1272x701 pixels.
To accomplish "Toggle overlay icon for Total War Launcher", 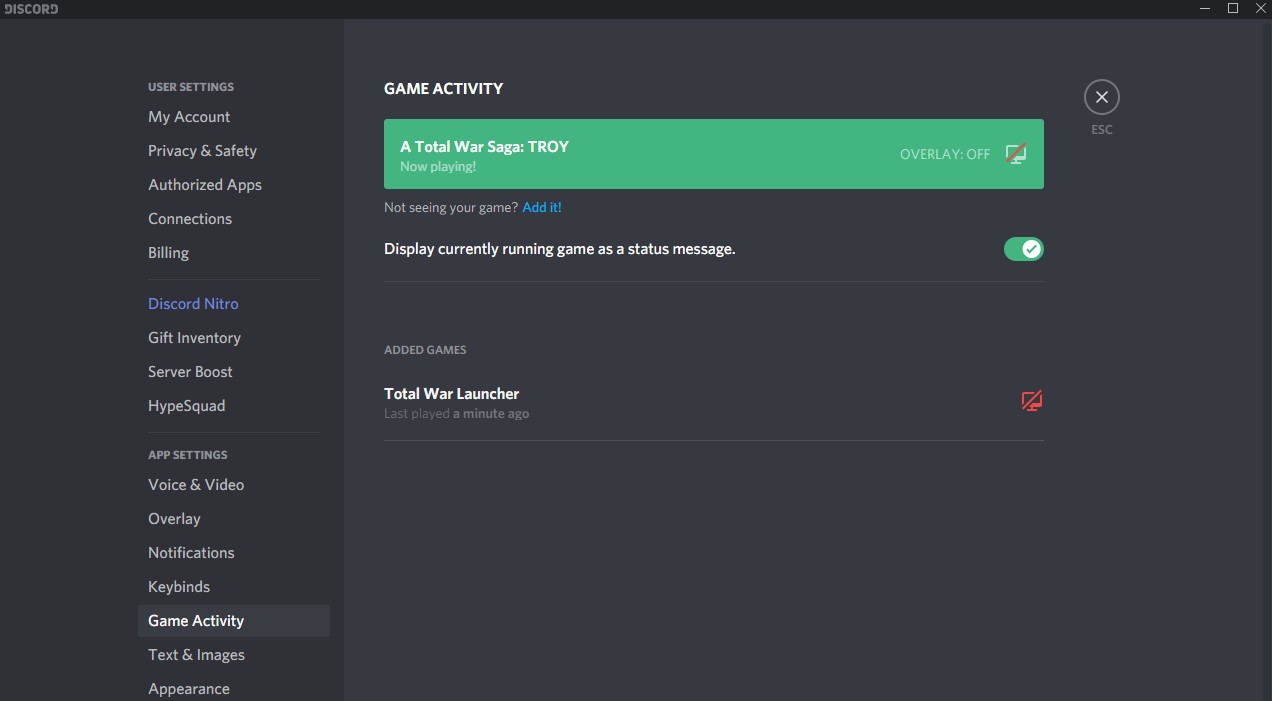I will [1031, 401].
